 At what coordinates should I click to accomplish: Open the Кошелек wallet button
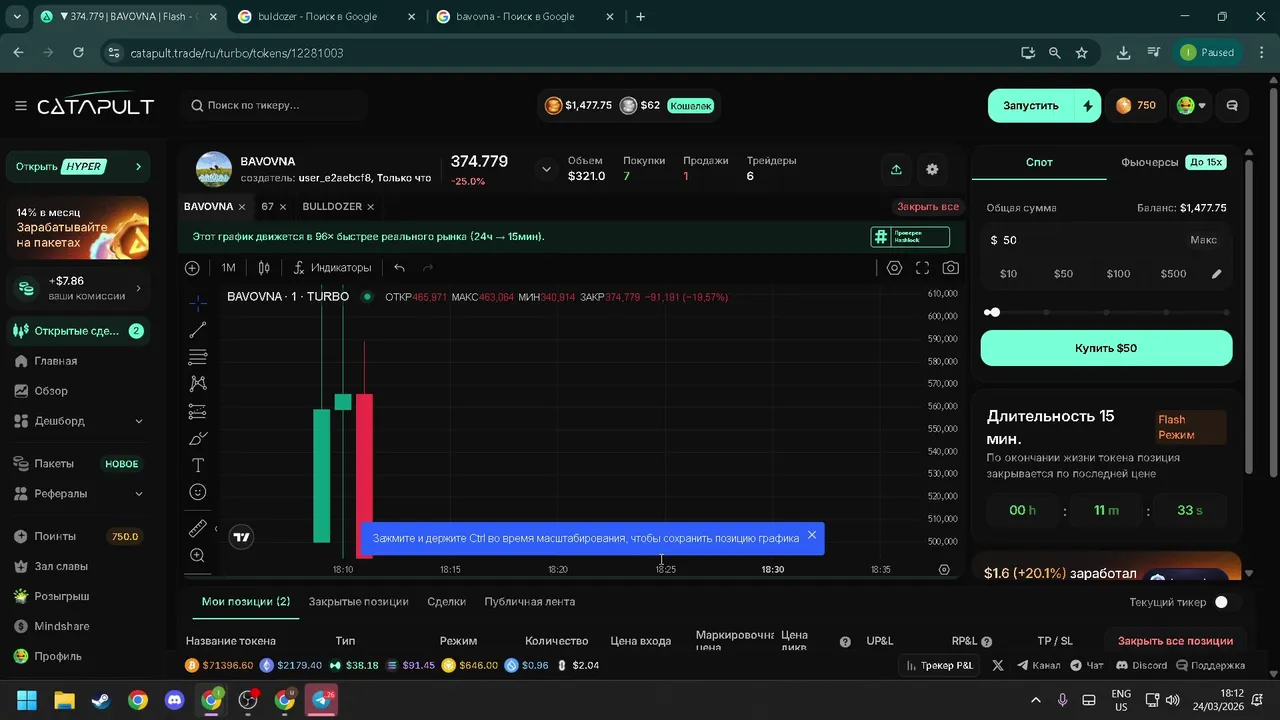[690, 105]
